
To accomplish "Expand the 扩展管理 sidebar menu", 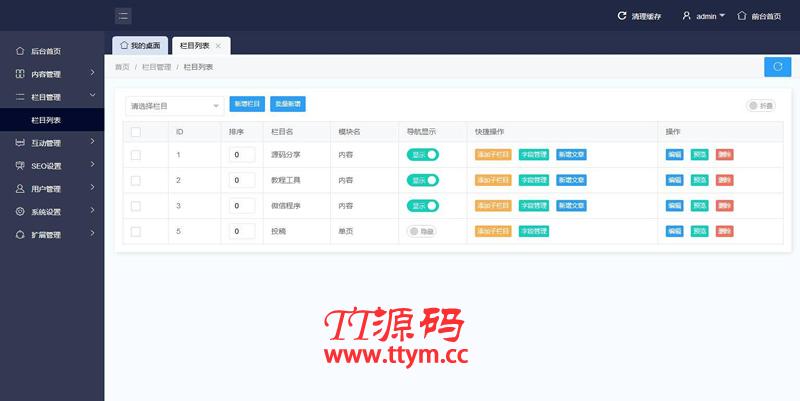I will pyautogui.click(x=52, y=235).
